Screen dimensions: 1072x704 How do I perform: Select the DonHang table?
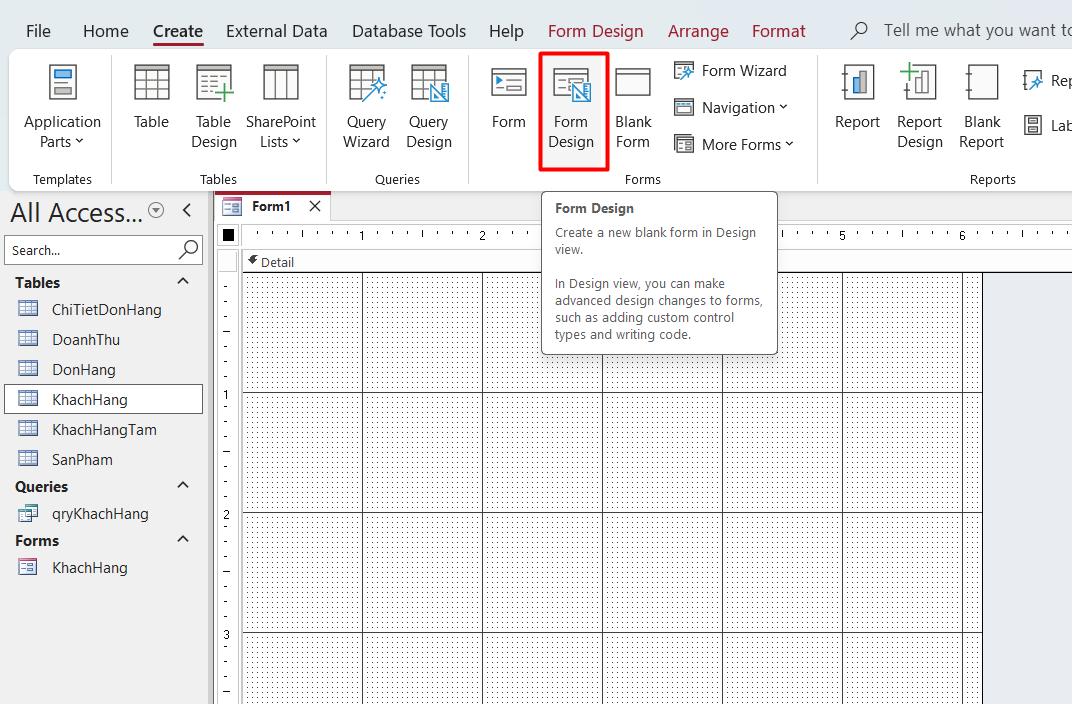tap(84, 370)
